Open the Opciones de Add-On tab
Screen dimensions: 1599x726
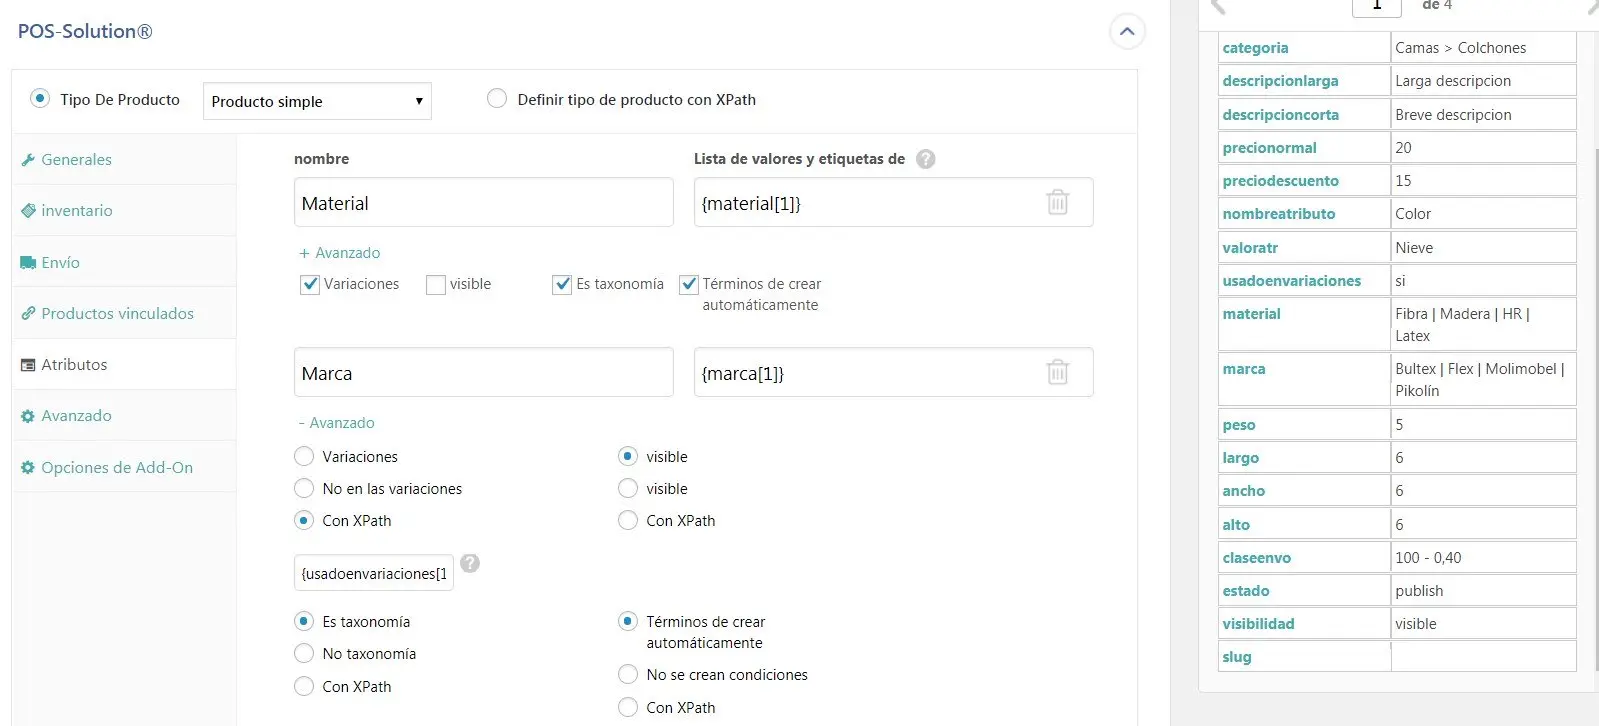(x=116, y=468)
